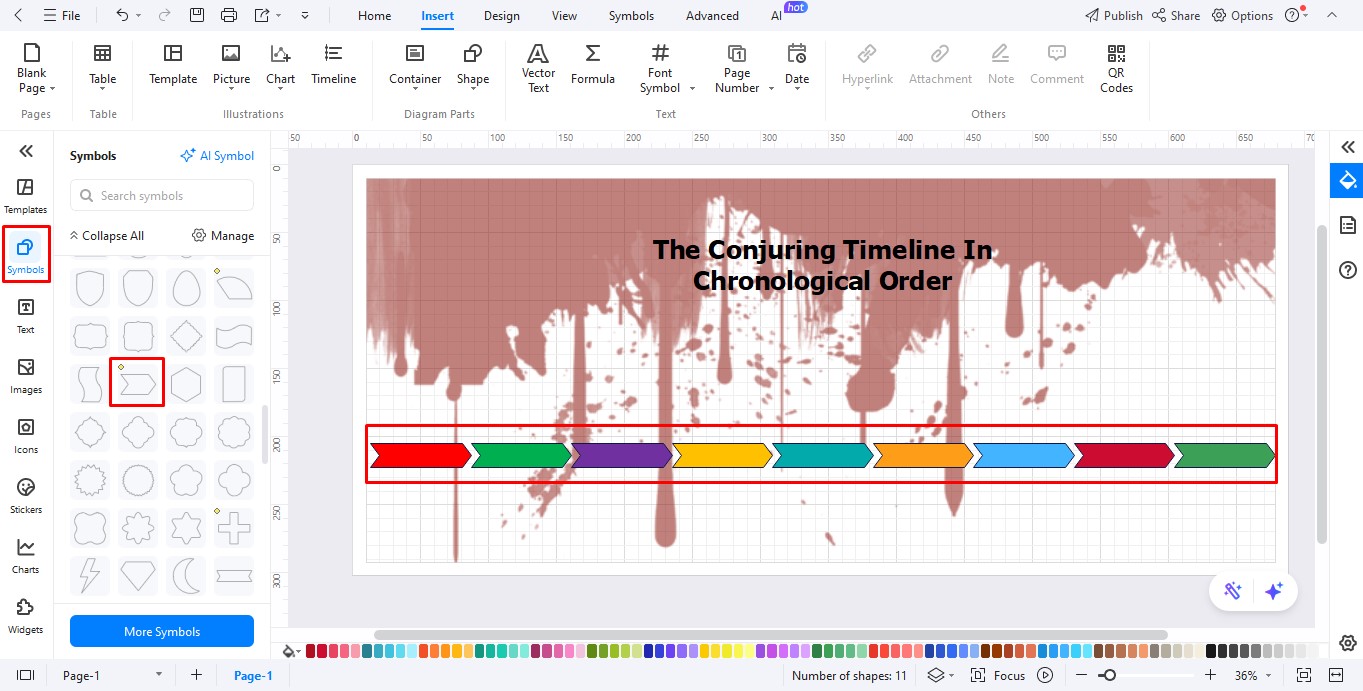
Task: Toggle Focus mode
Action: pos(998,676)
